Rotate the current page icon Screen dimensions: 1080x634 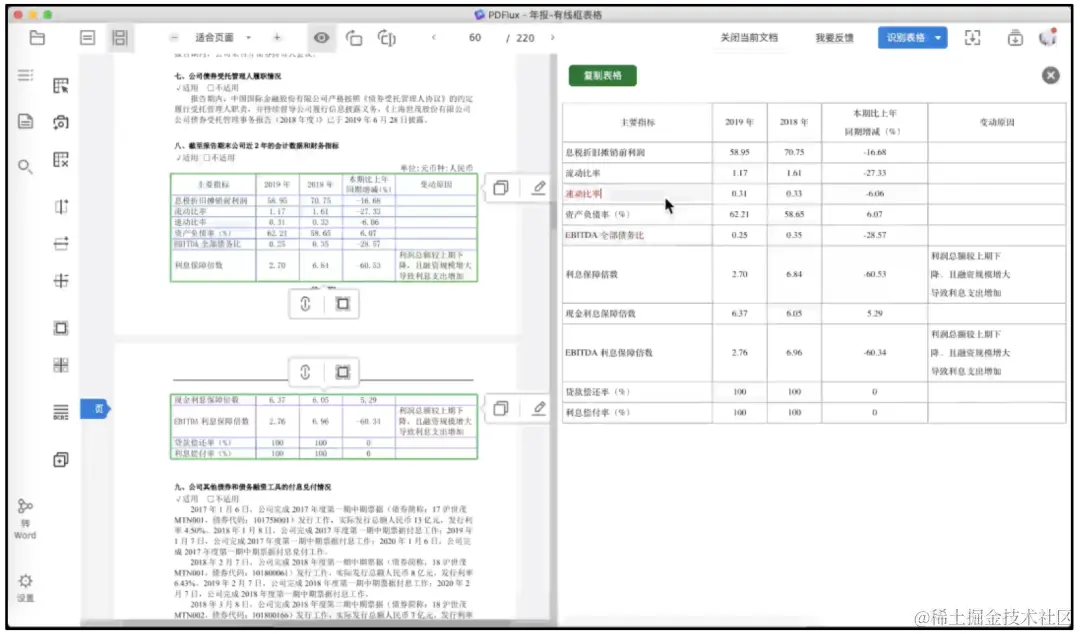coord(354,38)
